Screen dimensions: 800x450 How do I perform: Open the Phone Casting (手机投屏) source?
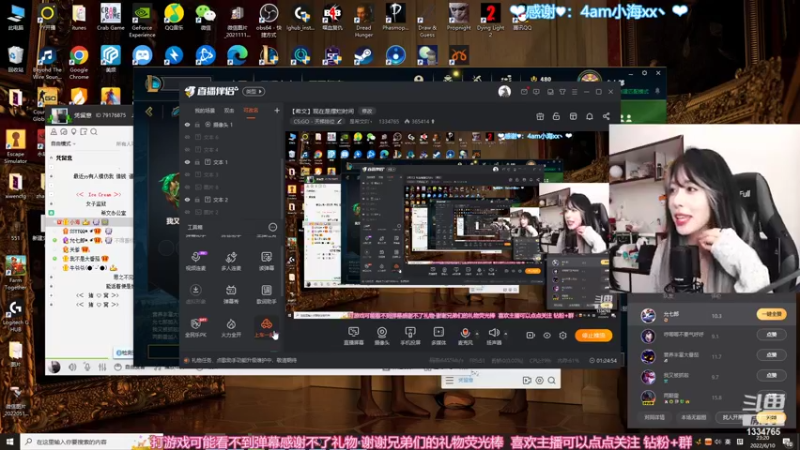pos(410,336)
